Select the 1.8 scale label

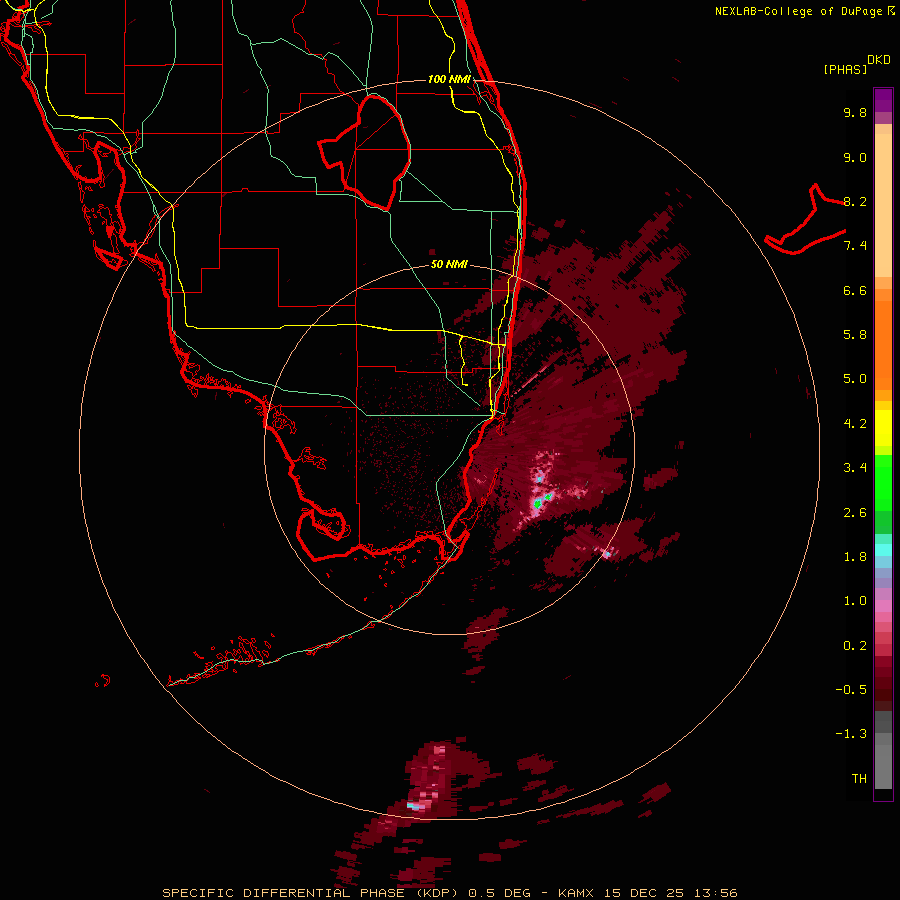click(x=855, y=557)
